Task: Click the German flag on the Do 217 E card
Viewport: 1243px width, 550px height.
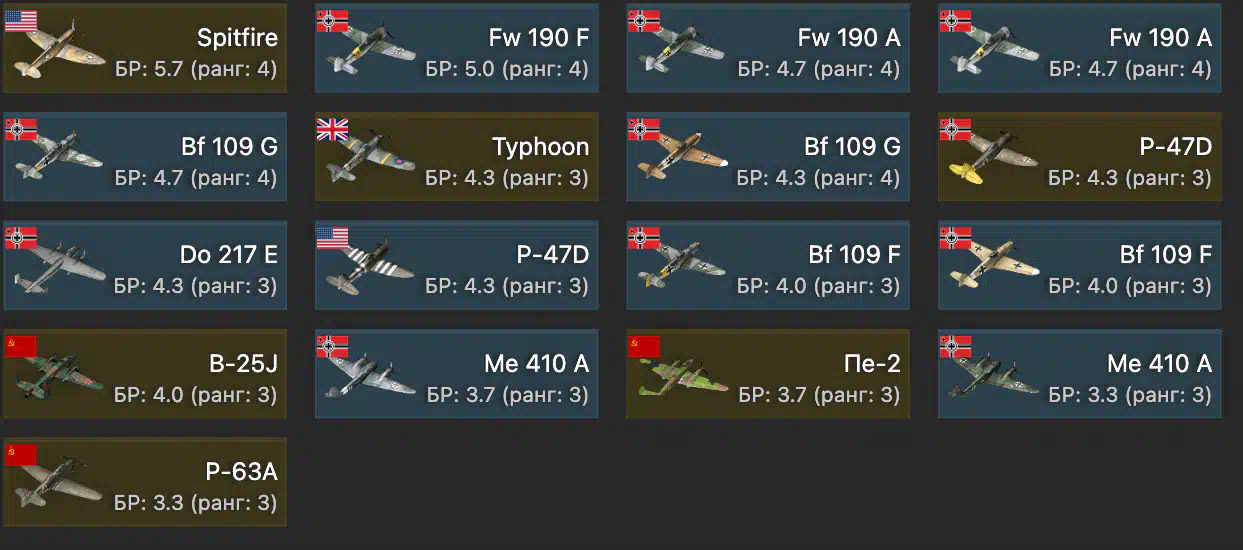Action: (21, 238)
